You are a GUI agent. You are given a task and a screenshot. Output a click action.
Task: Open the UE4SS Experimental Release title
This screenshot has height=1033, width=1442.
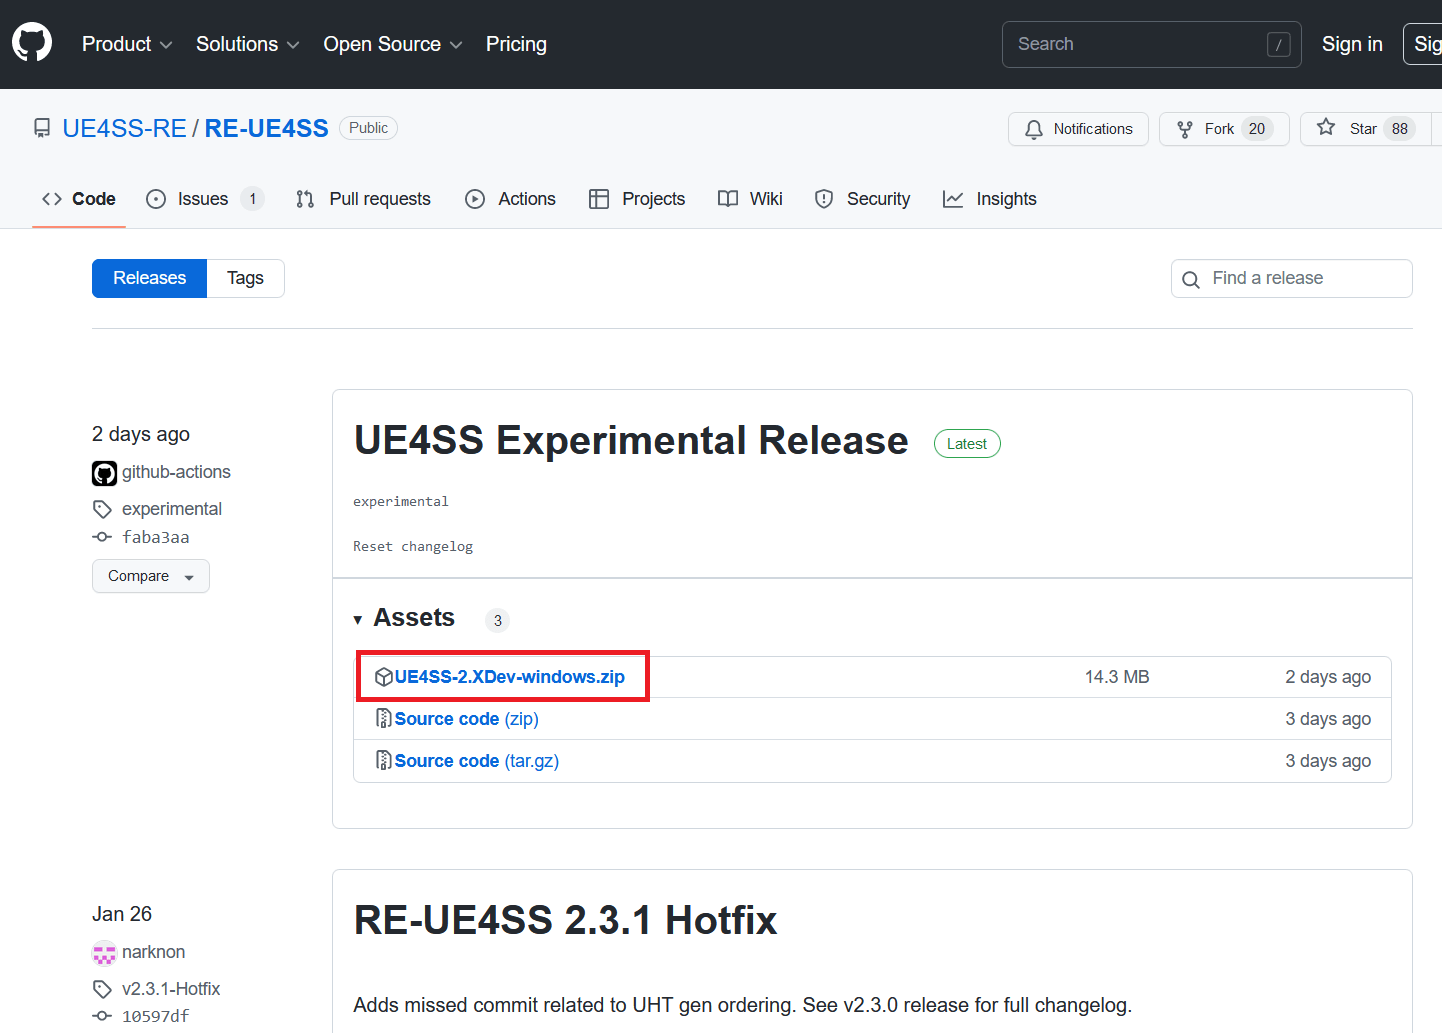click(x=631, y=440)
